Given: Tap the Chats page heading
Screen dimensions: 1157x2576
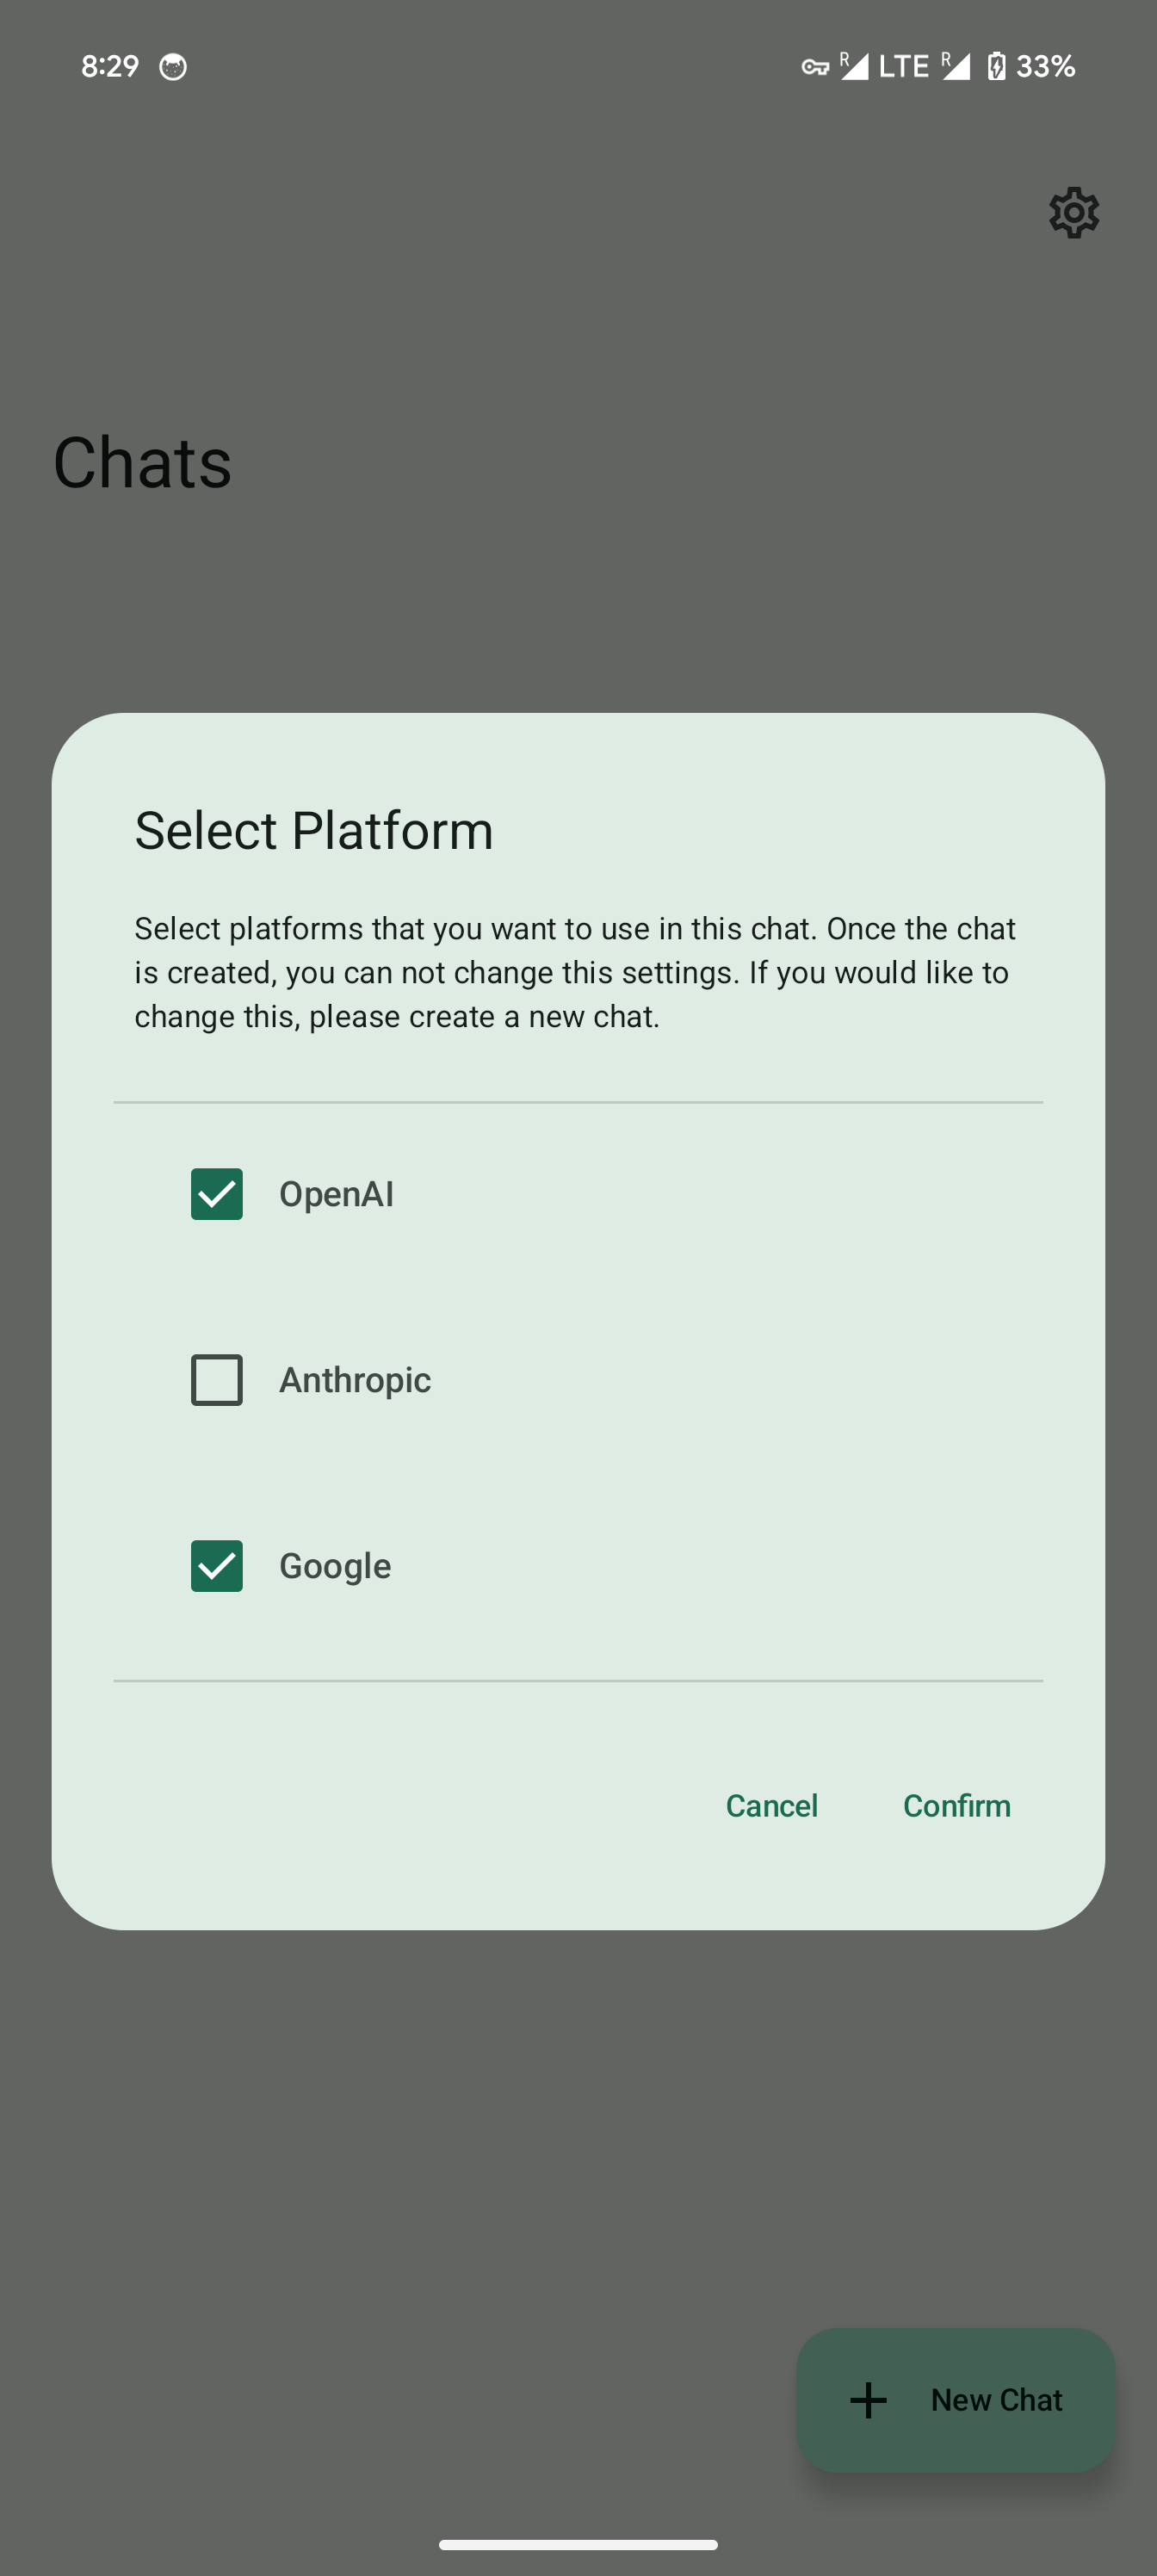Looking at the screenshot, I should click(142, 463).
